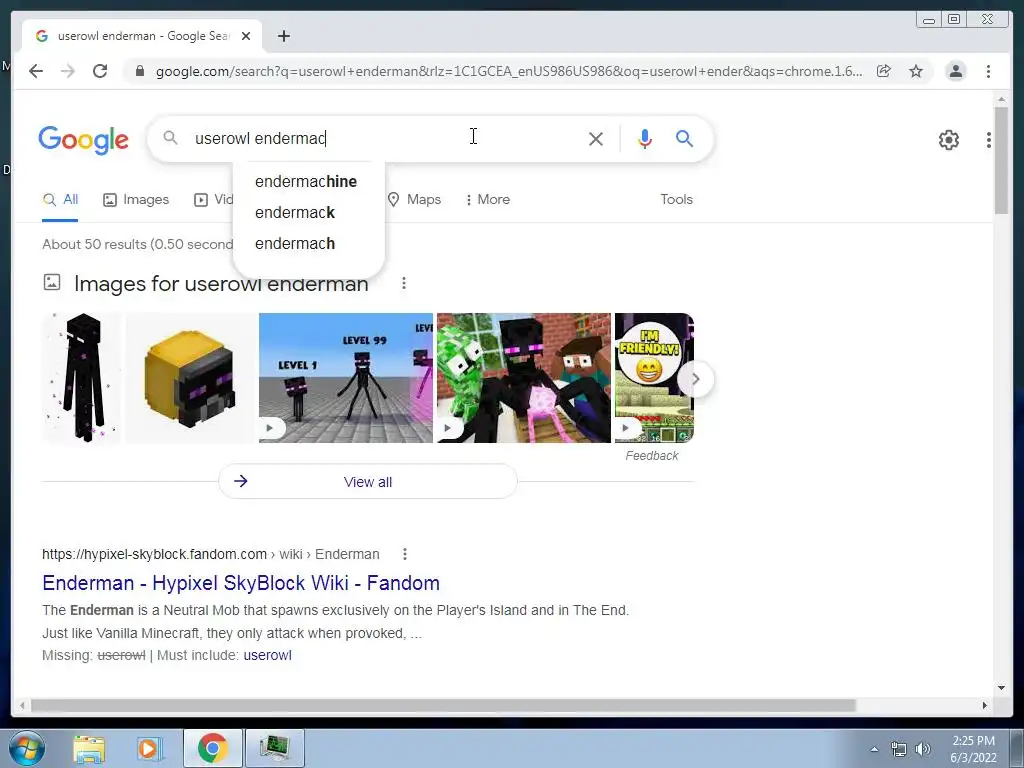
Task: Open the Windows Start menu
Action: [x=26, y=748]
